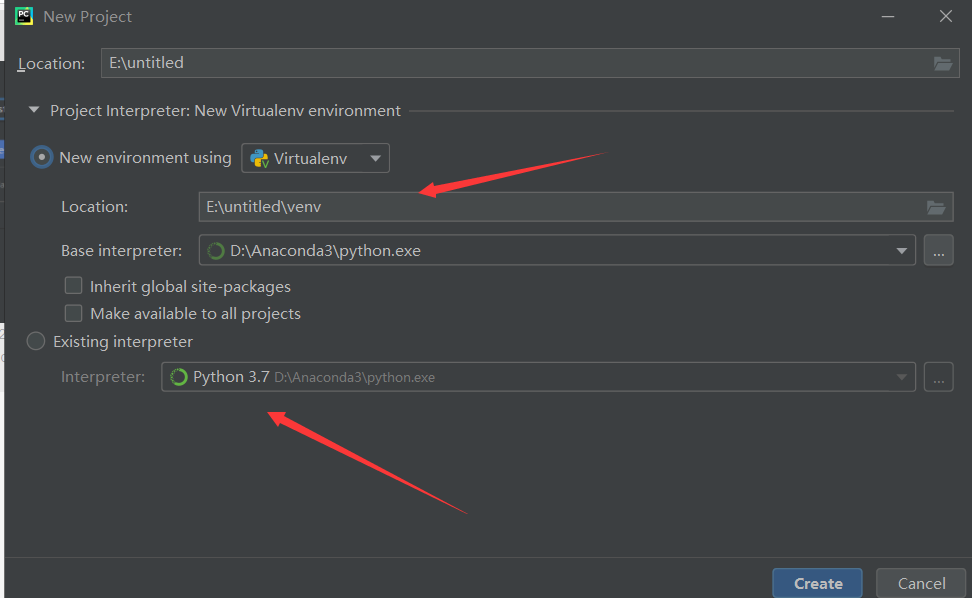972x598 pixels.
Task: Click the Python 3.7 interpreter icon
Action: pos(180,377)
